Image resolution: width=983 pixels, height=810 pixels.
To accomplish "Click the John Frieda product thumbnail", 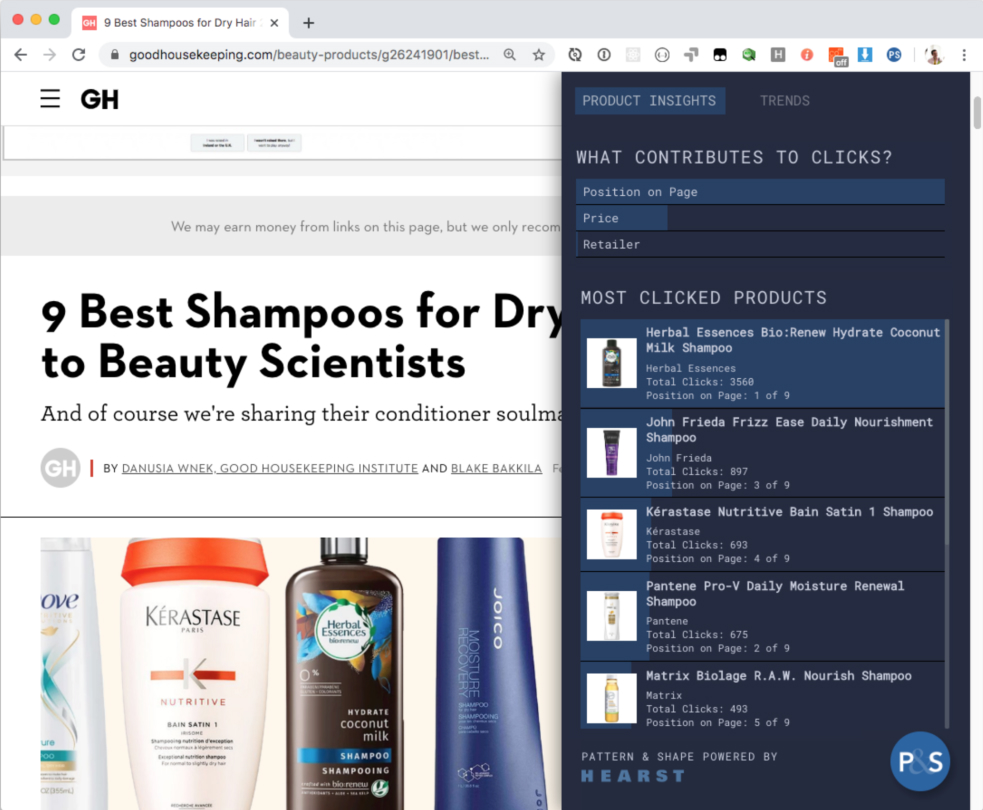I will 611,453.
